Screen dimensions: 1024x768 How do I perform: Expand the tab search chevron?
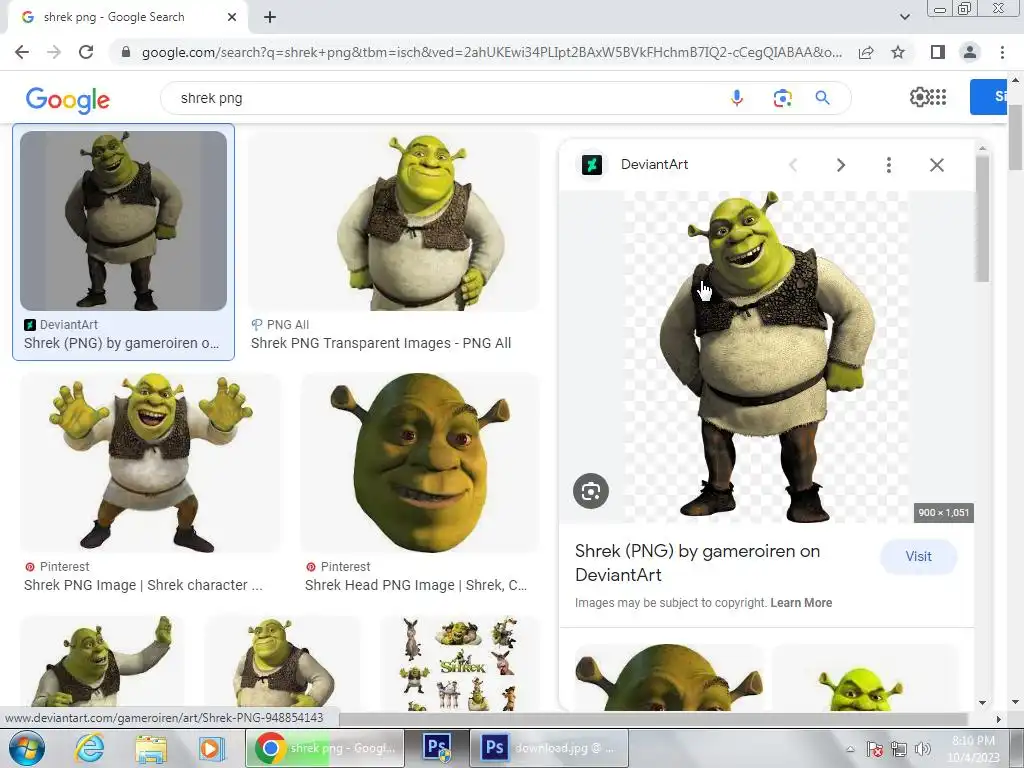click(904, 17)
